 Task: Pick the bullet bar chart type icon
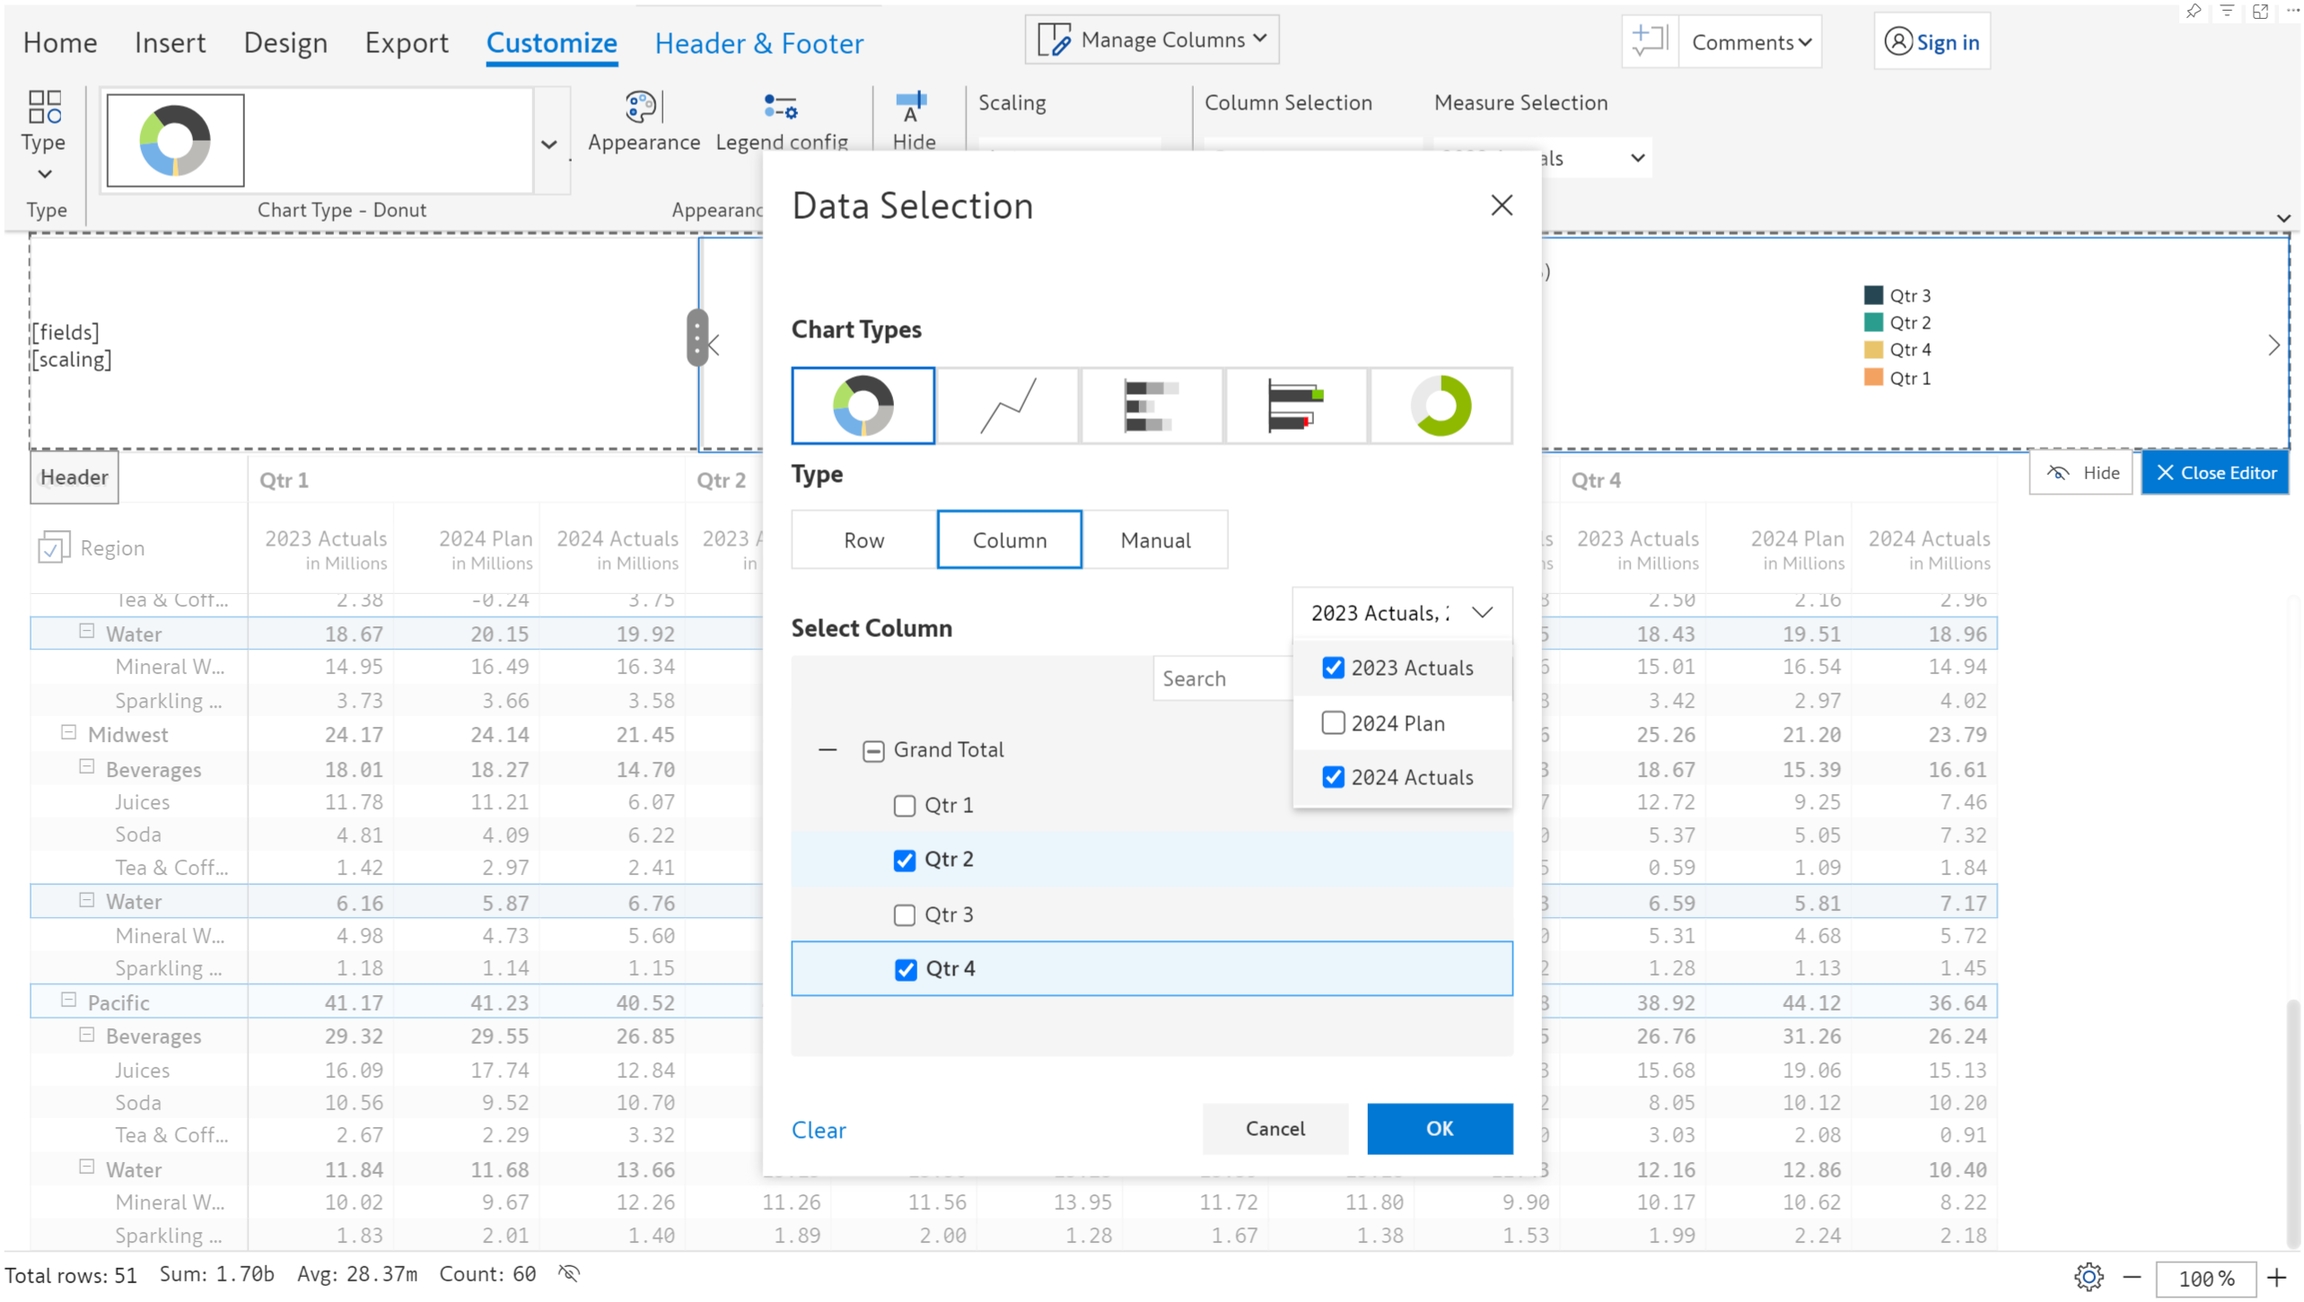tap(1296, 405)
